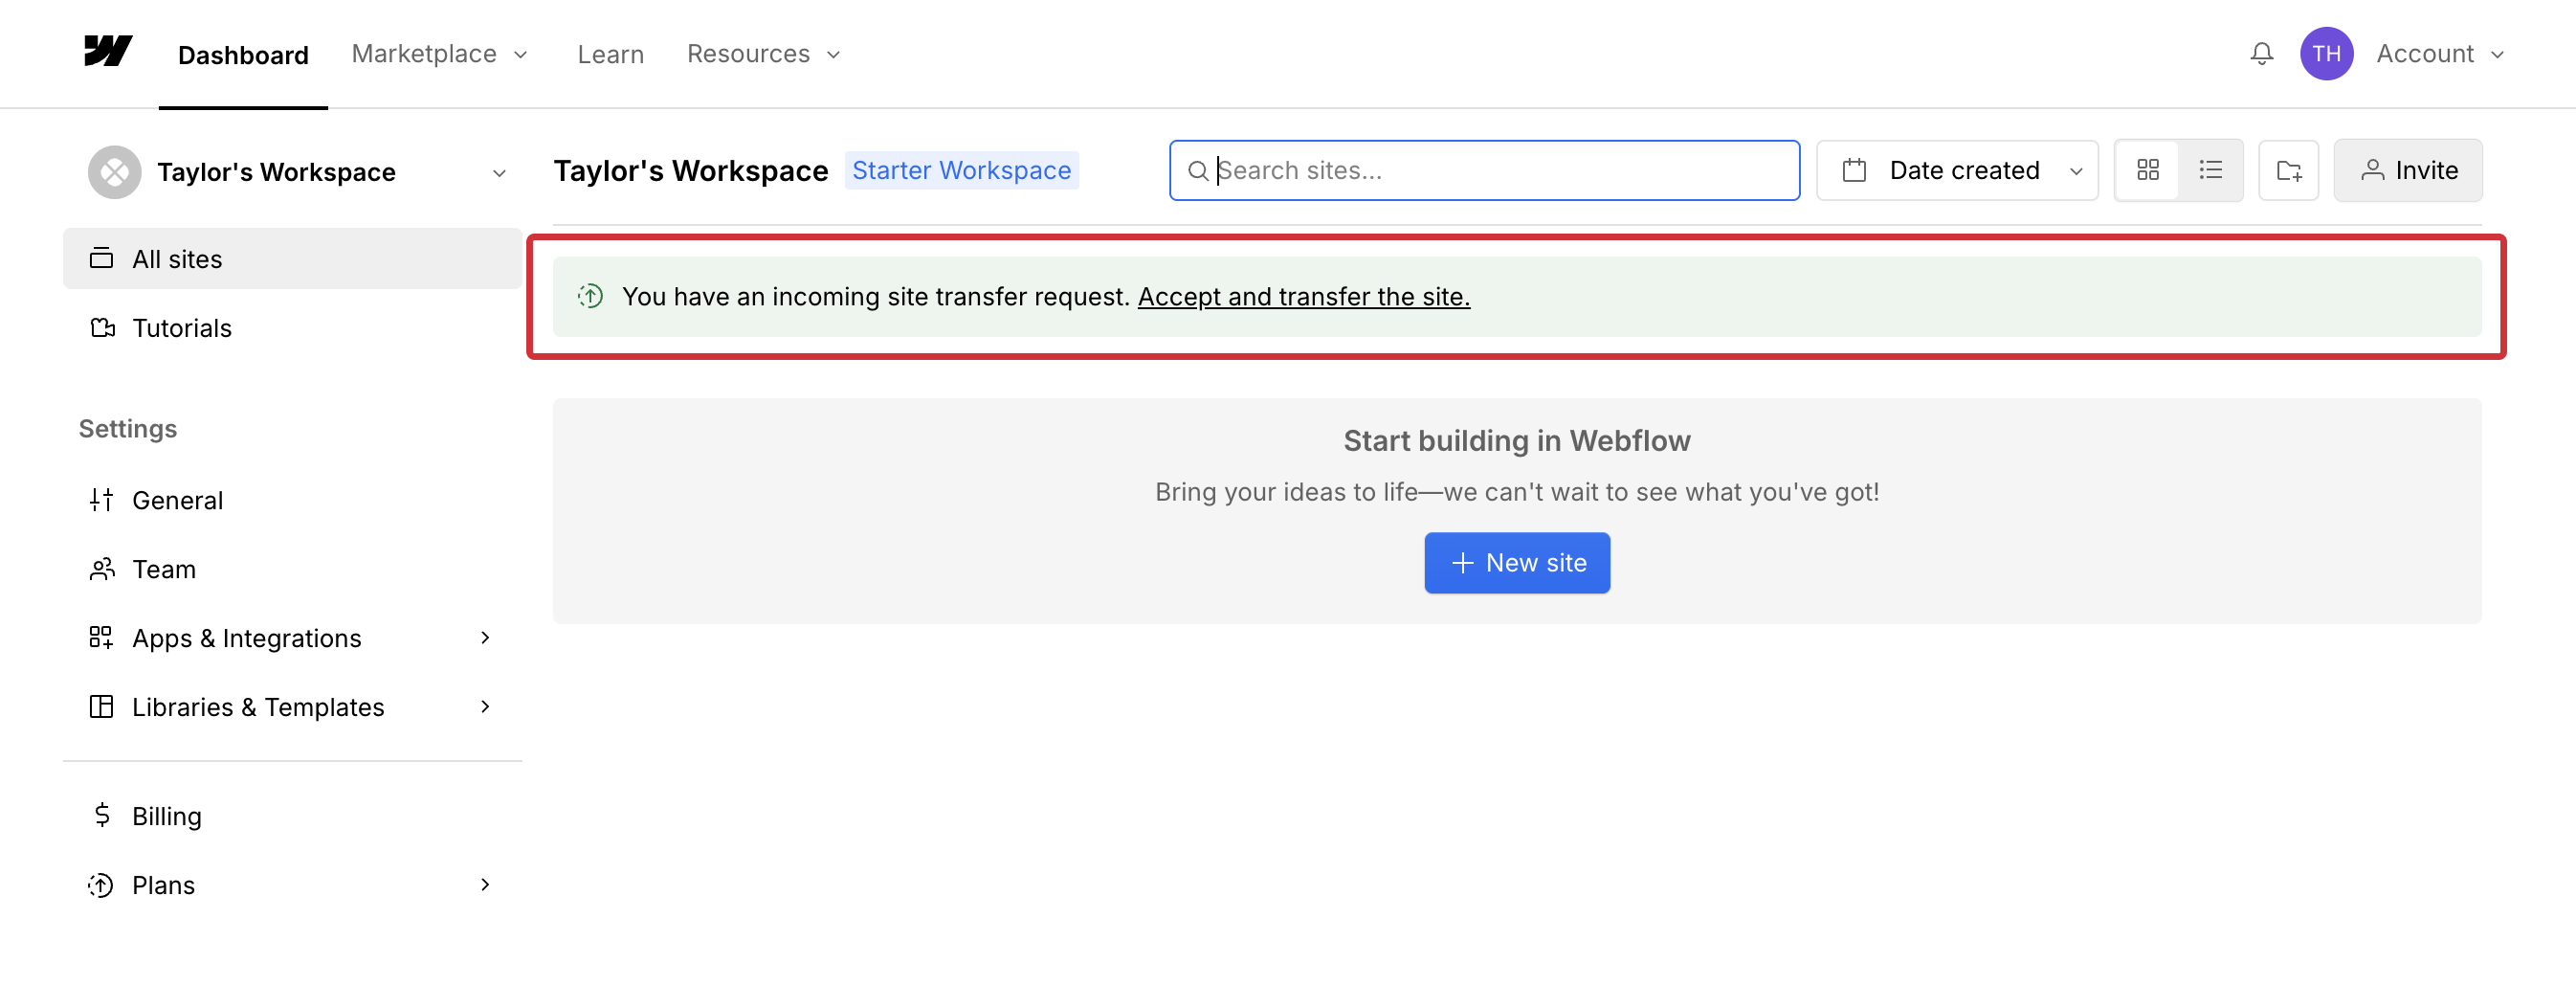Click the calendar icon in sort control
Screen dimensions: 2576x1008
[x=1854, y=171]
